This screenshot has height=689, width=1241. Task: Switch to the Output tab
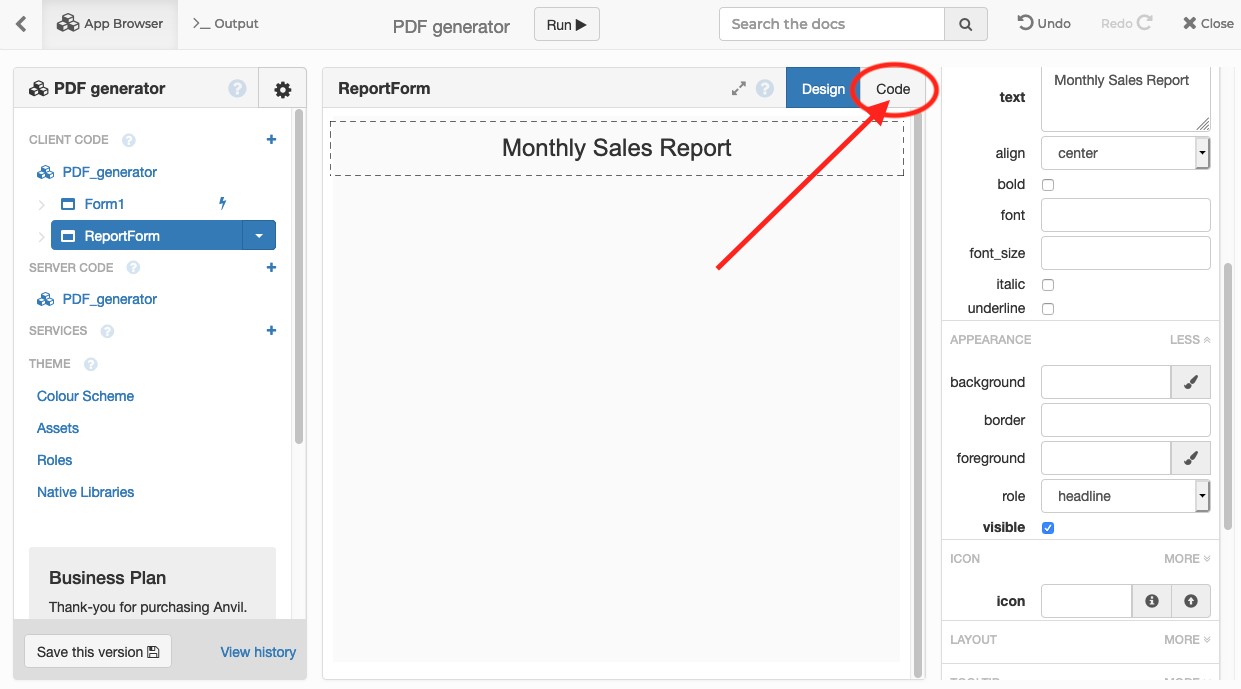pos(225,24)
